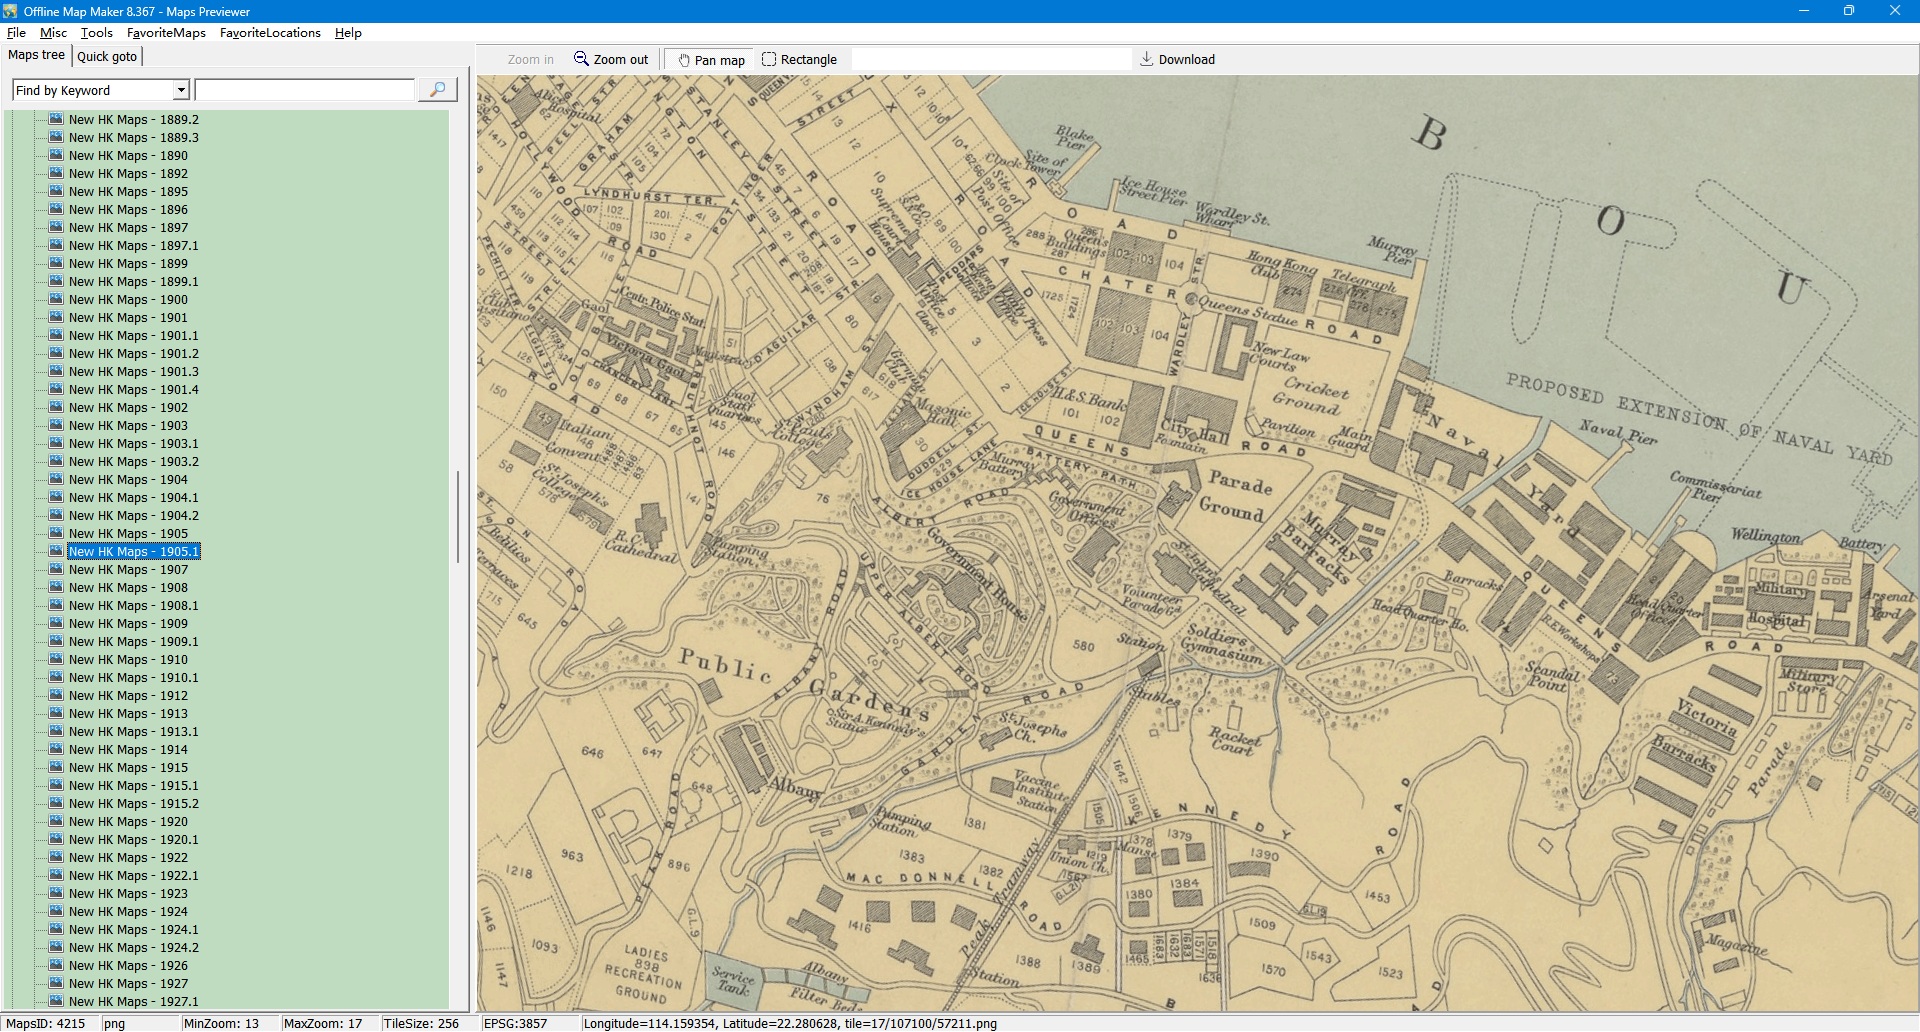Open the Find by Keyword dropdown
The width and height of the screenshot is (1920, 1032).
coord(181,90)
